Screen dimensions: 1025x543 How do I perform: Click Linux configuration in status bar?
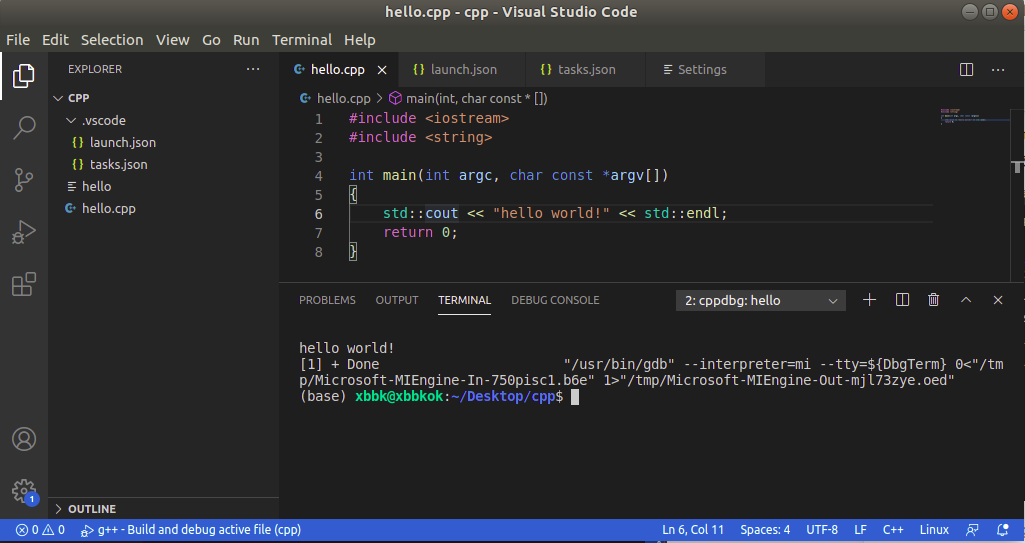(934, 530)
